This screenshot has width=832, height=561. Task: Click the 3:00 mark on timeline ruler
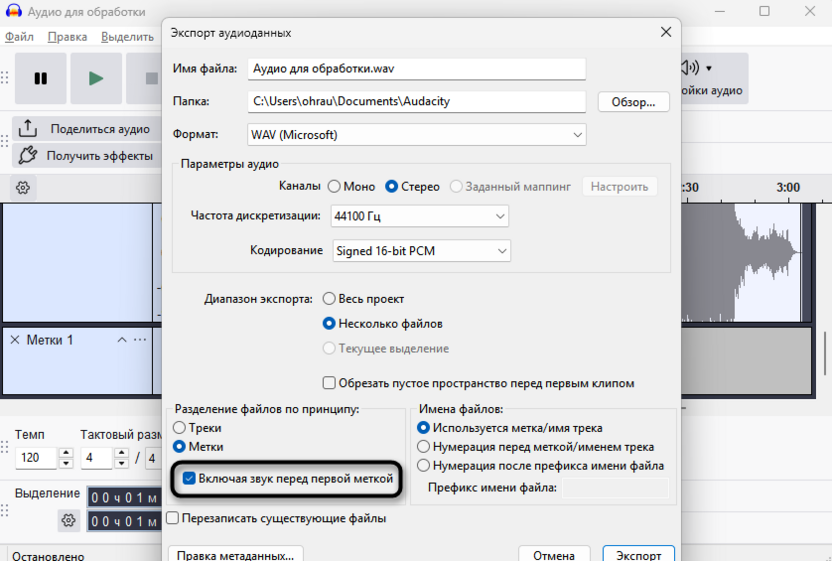tap(788, 187)
